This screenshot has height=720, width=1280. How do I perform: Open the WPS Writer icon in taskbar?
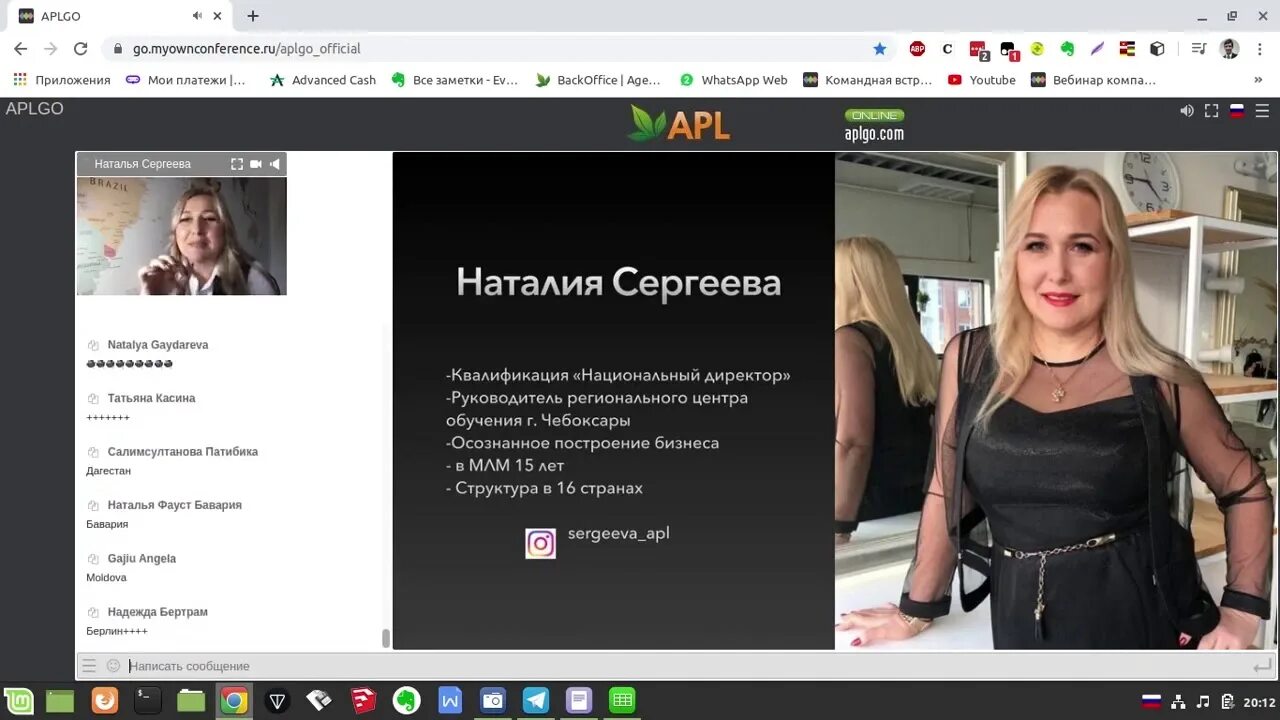coord(450,701)
